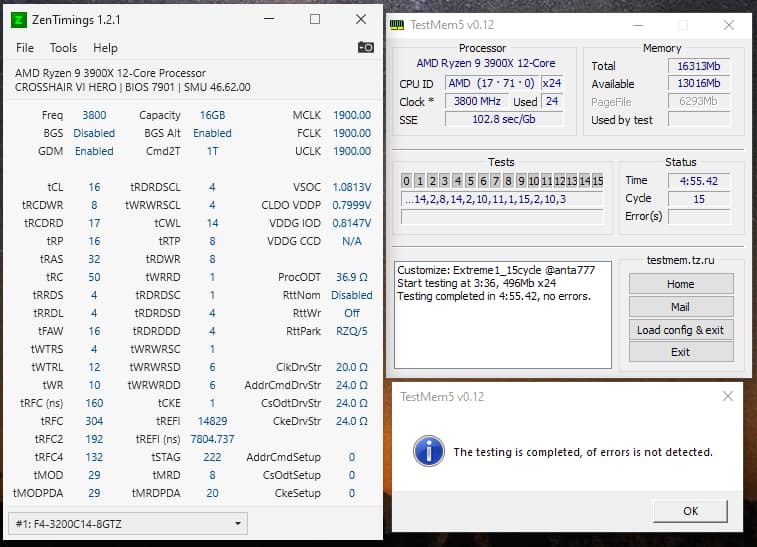
Task: Click the Capacity value 16GB
Action: click(x=212, y=115)
